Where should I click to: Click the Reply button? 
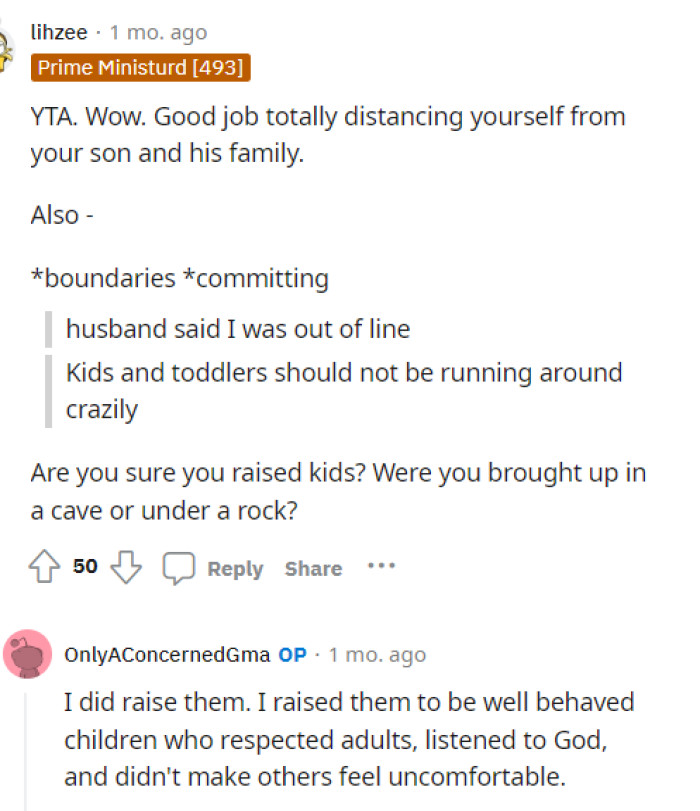point(235,568)
